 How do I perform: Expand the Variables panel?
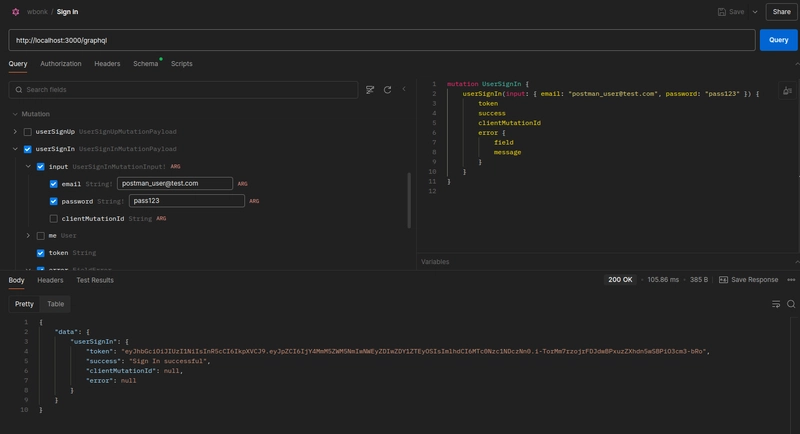[796, 262]
